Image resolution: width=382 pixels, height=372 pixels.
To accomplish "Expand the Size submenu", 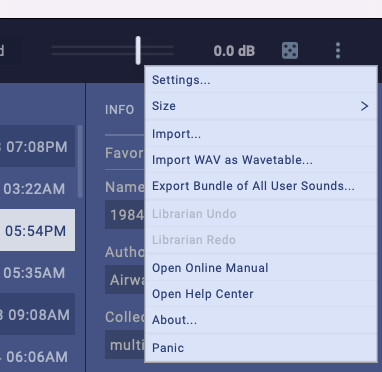I will pyautogui.click(x=261, y=106).
